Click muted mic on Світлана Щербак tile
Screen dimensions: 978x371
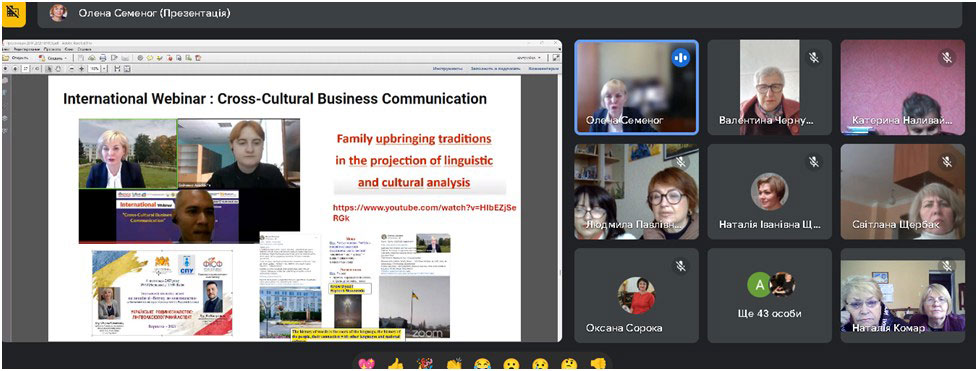coord(947,162)
